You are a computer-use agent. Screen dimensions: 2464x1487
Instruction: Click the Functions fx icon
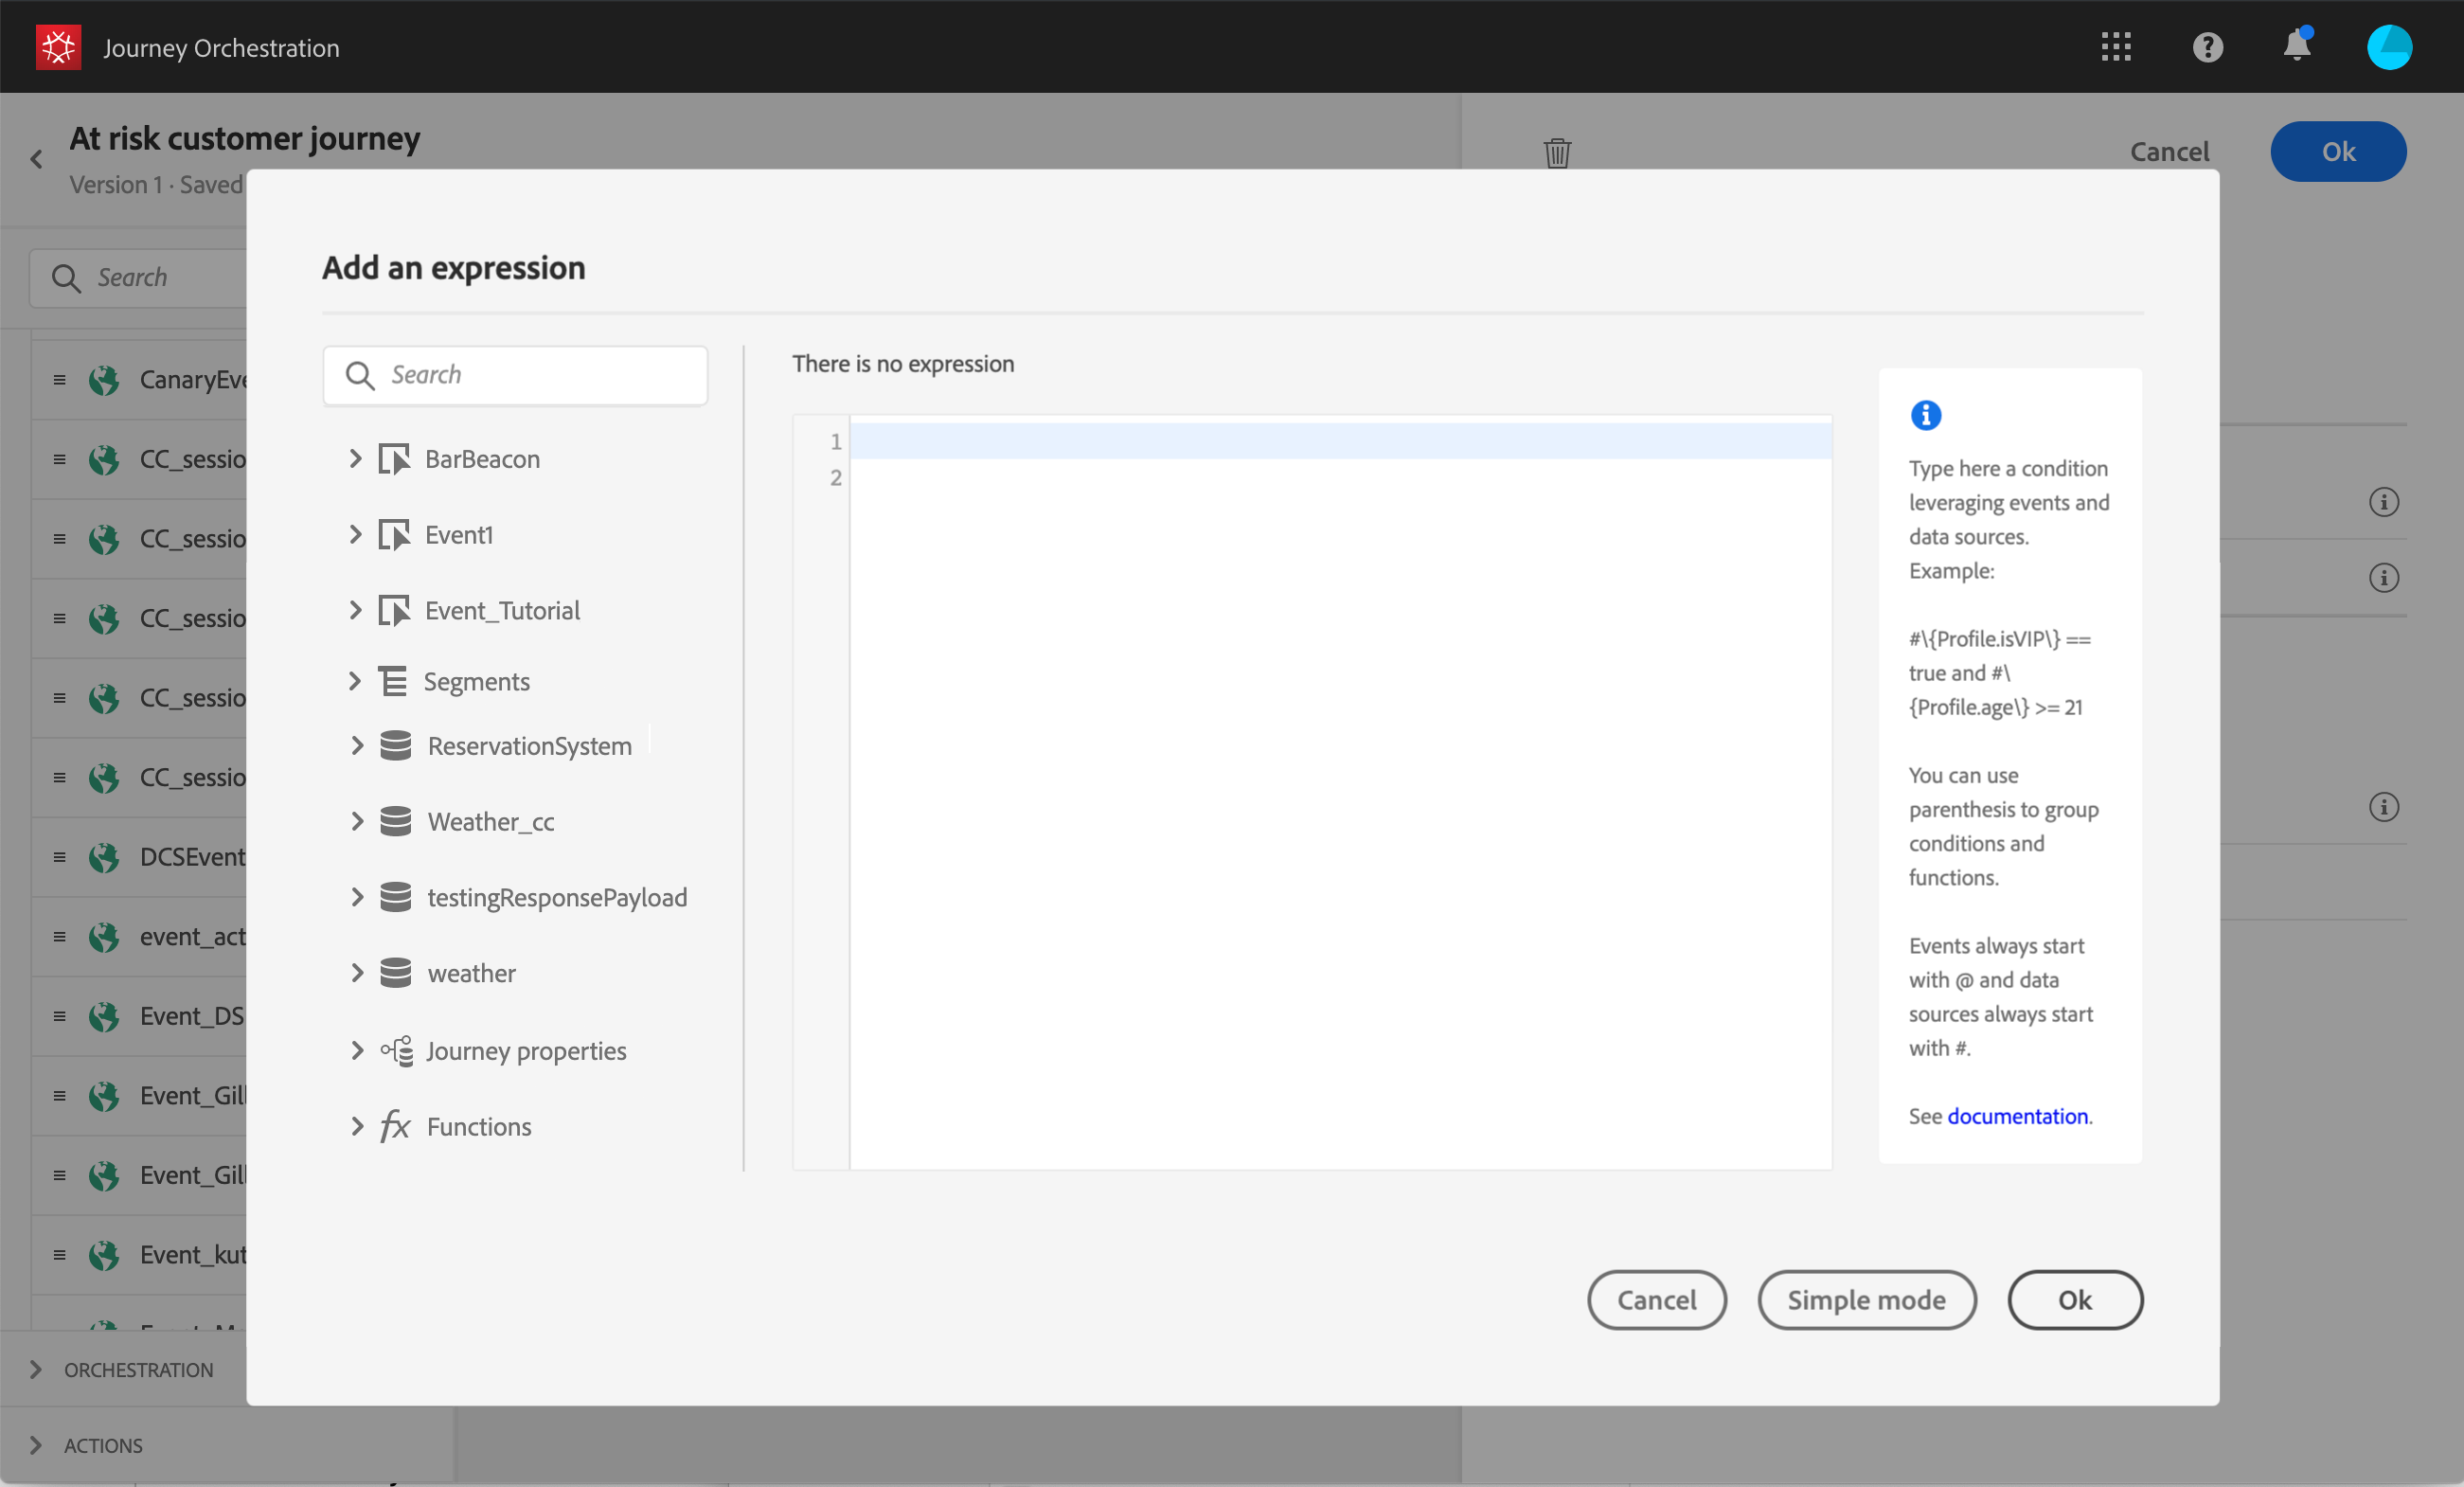point(395,1126)
